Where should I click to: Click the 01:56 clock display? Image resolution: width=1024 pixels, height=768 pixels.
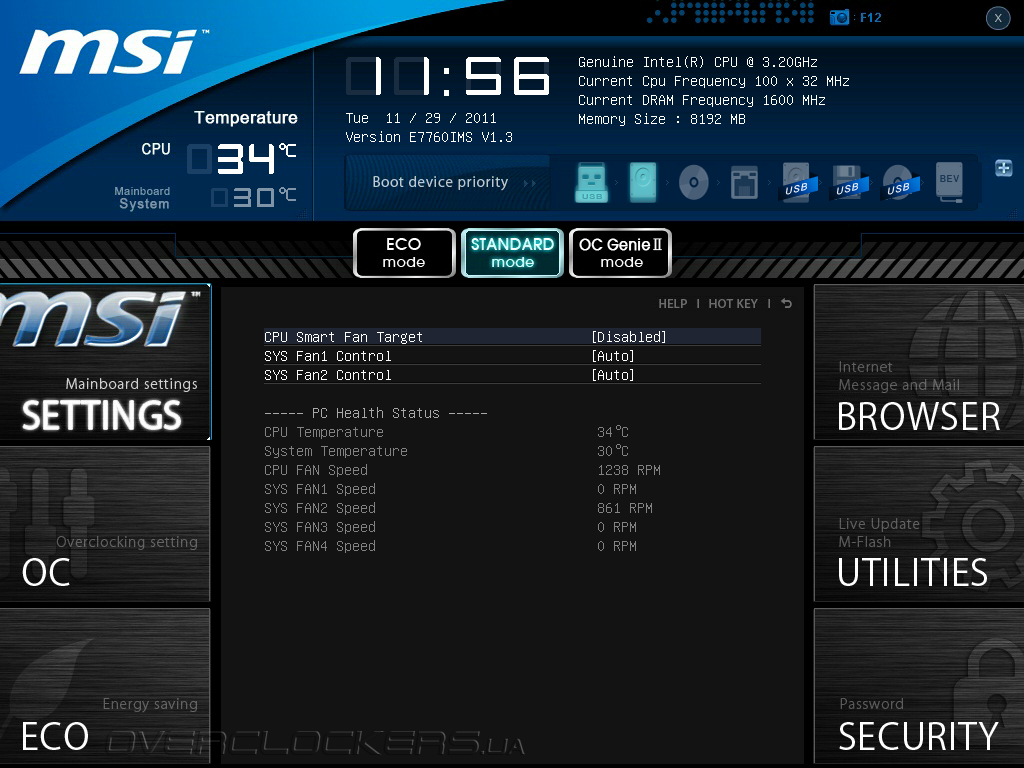448,76
